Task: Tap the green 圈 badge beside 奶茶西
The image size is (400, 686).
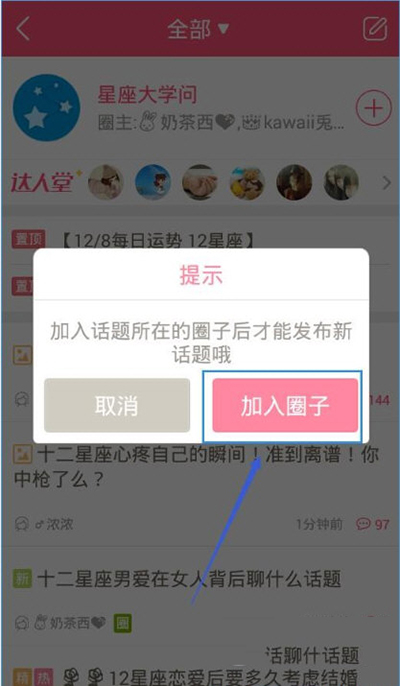Action: coord(123,623)
